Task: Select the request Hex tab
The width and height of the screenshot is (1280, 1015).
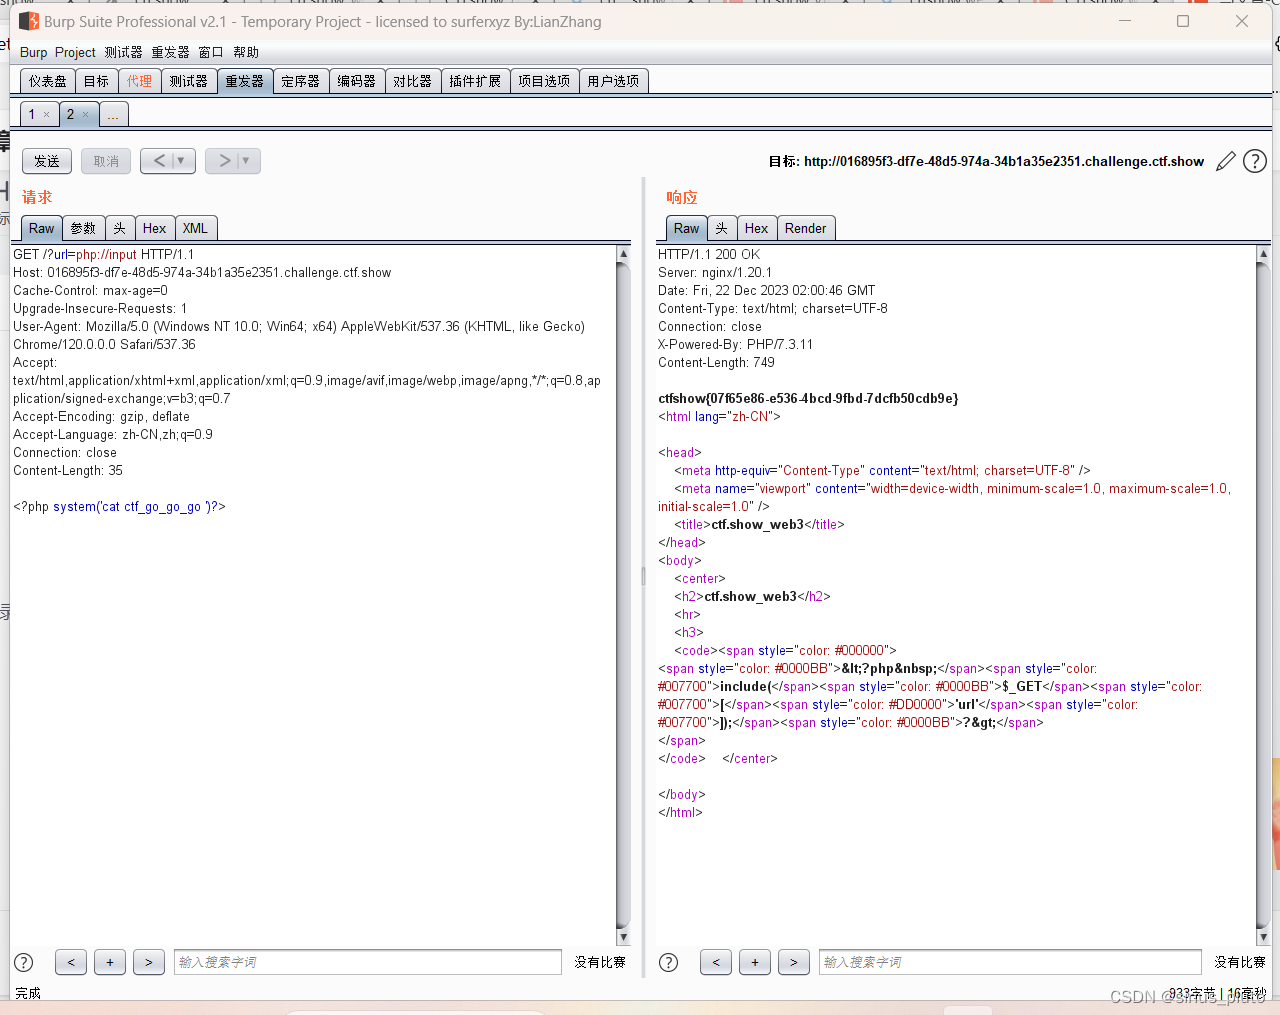Action: [x=155, y=228]
